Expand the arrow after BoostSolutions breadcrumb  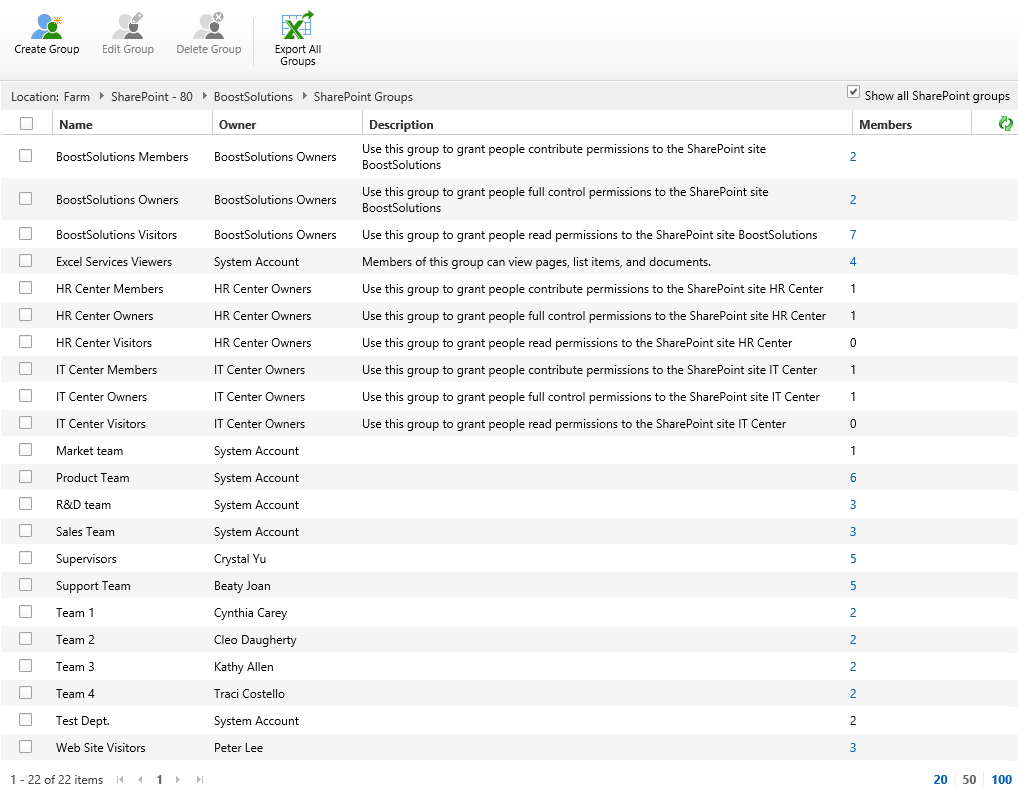point(304,97)
